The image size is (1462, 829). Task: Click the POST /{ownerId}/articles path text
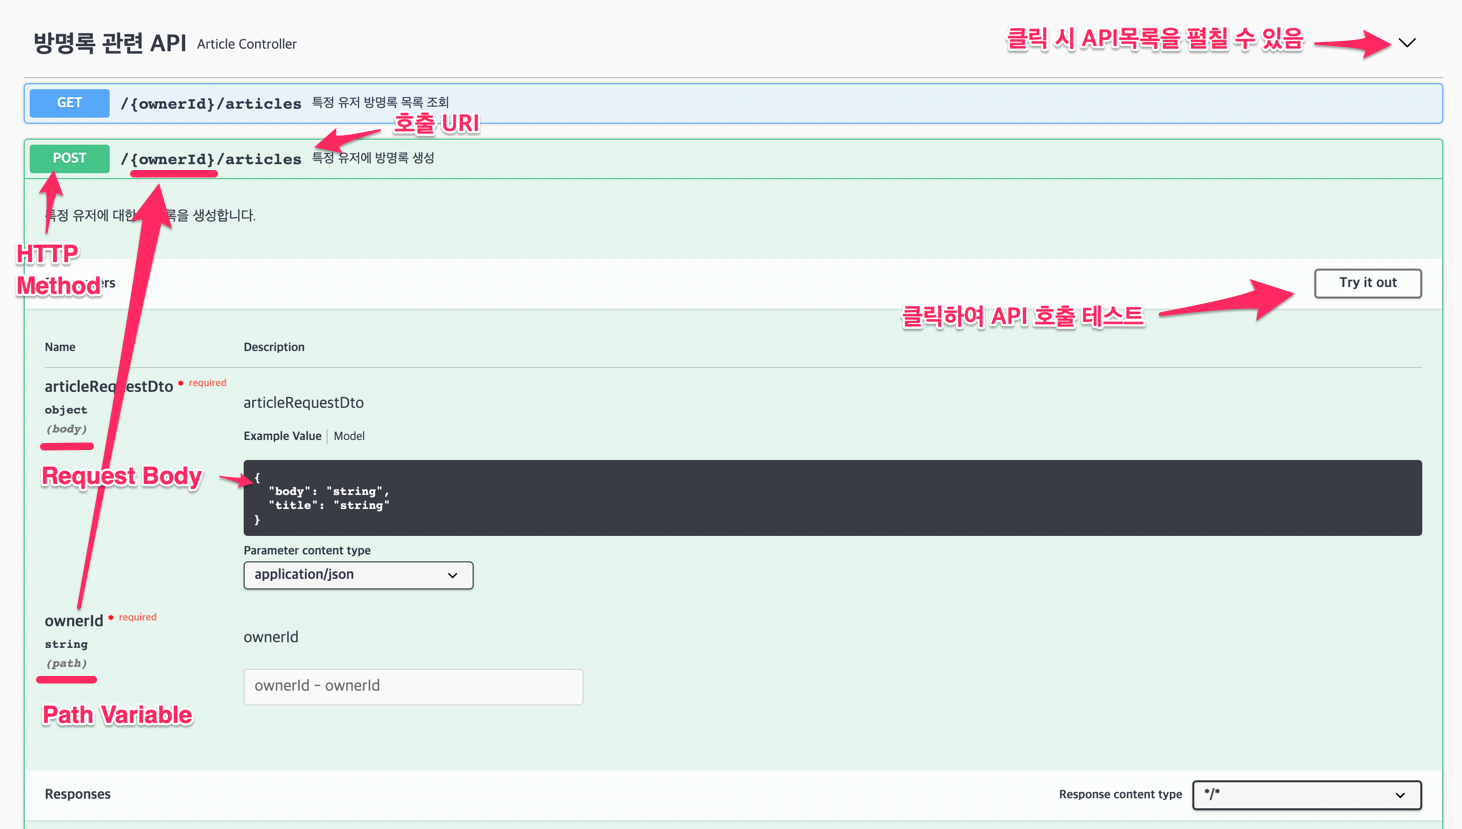tap(211, 159)
